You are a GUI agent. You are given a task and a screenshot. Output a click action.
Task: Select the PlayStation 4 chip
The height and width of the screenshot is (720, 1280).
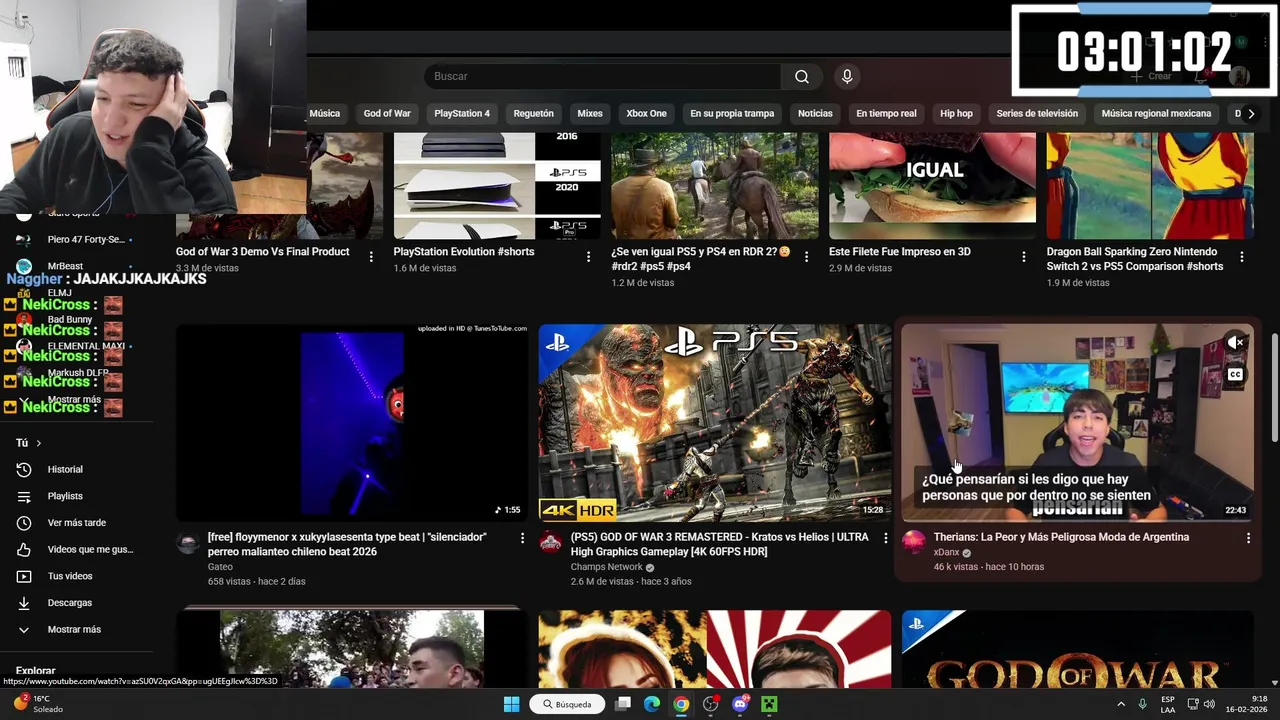pos(462,114)
